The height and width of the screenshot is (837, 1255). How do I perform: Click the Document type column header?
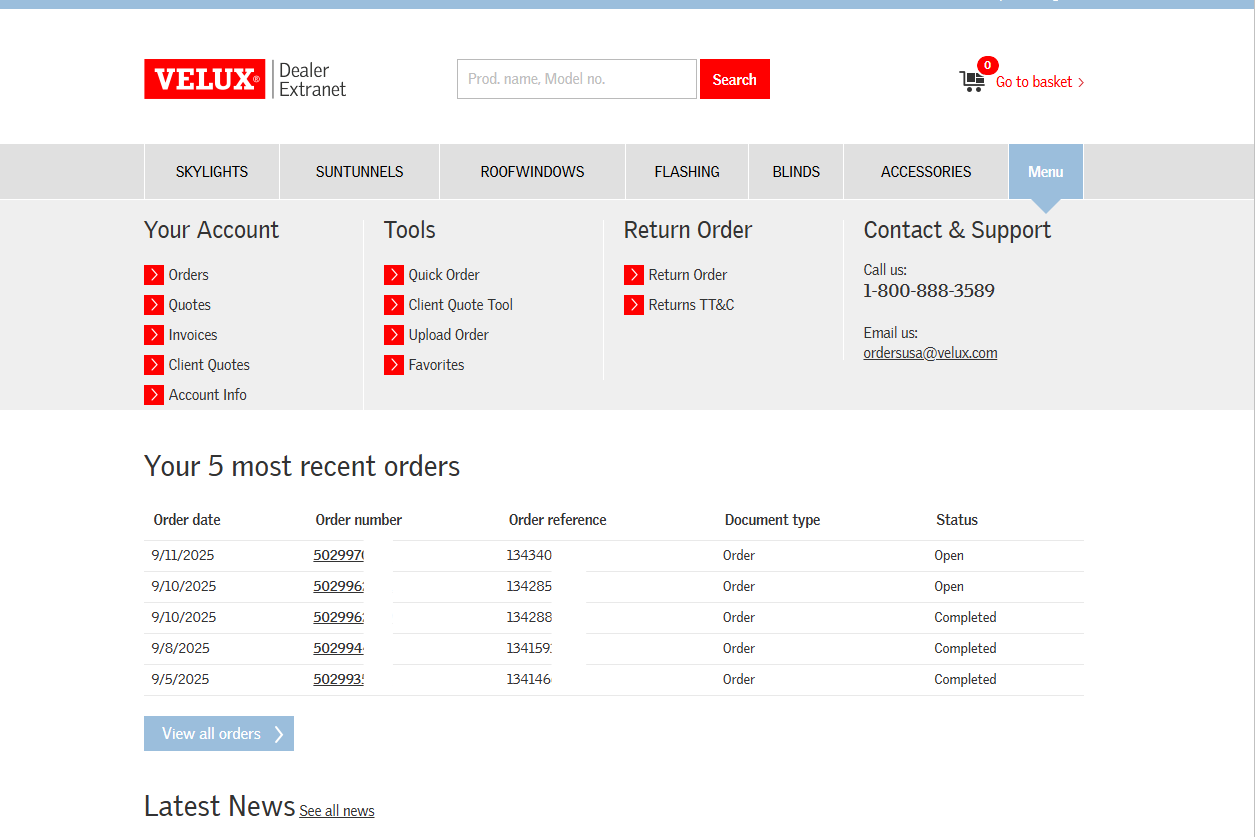(x=772, y=520)
